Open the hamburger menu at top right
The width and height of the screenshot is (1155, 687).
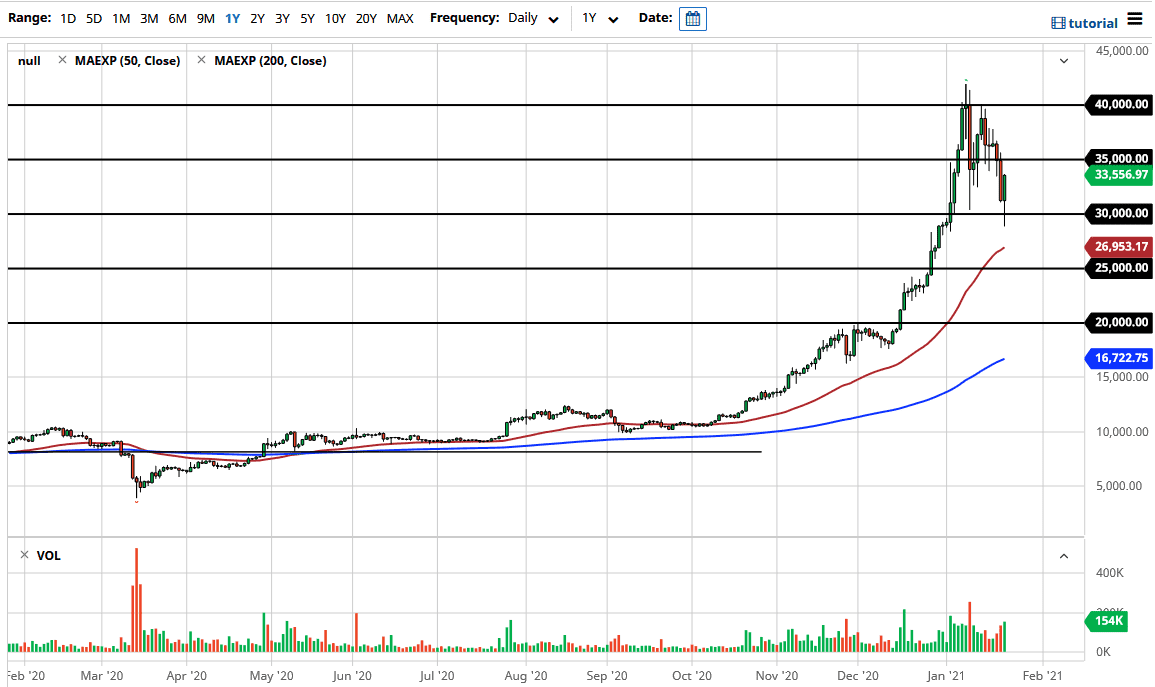click(x=1134, y=19)
